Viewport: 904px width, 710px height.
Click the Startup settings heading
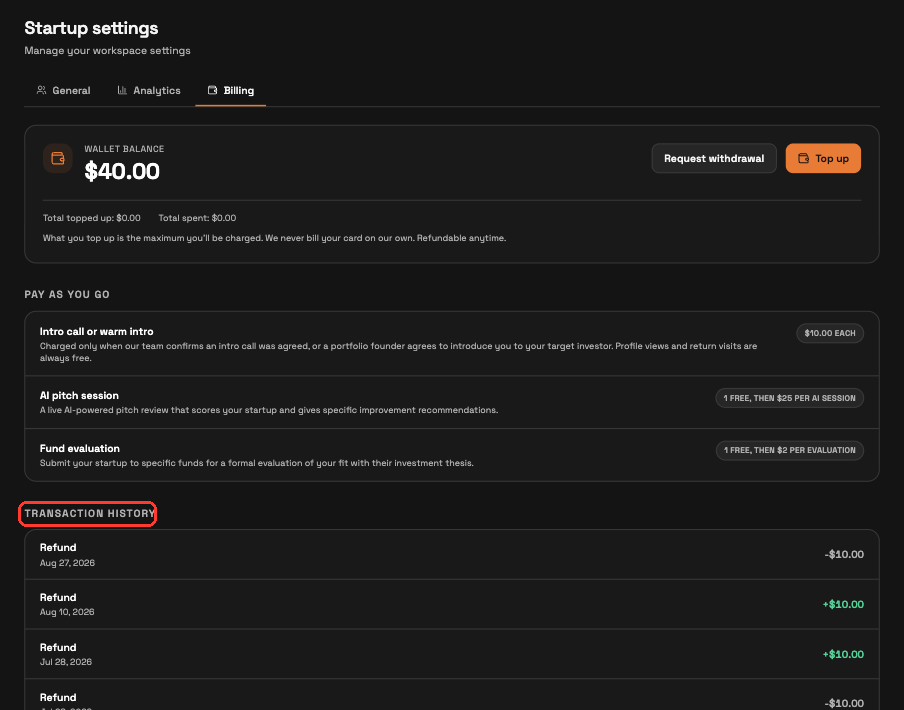click(91, 28)
